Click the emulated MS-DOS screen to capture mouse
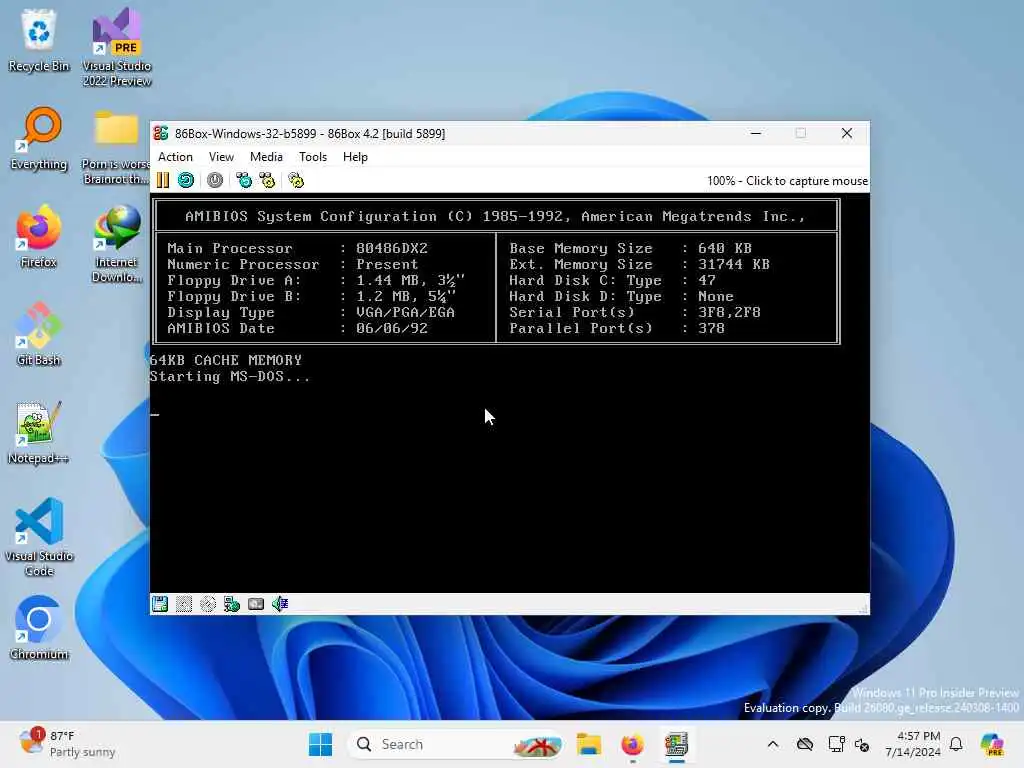This screenshot has width=1024, height=768. 509,392
